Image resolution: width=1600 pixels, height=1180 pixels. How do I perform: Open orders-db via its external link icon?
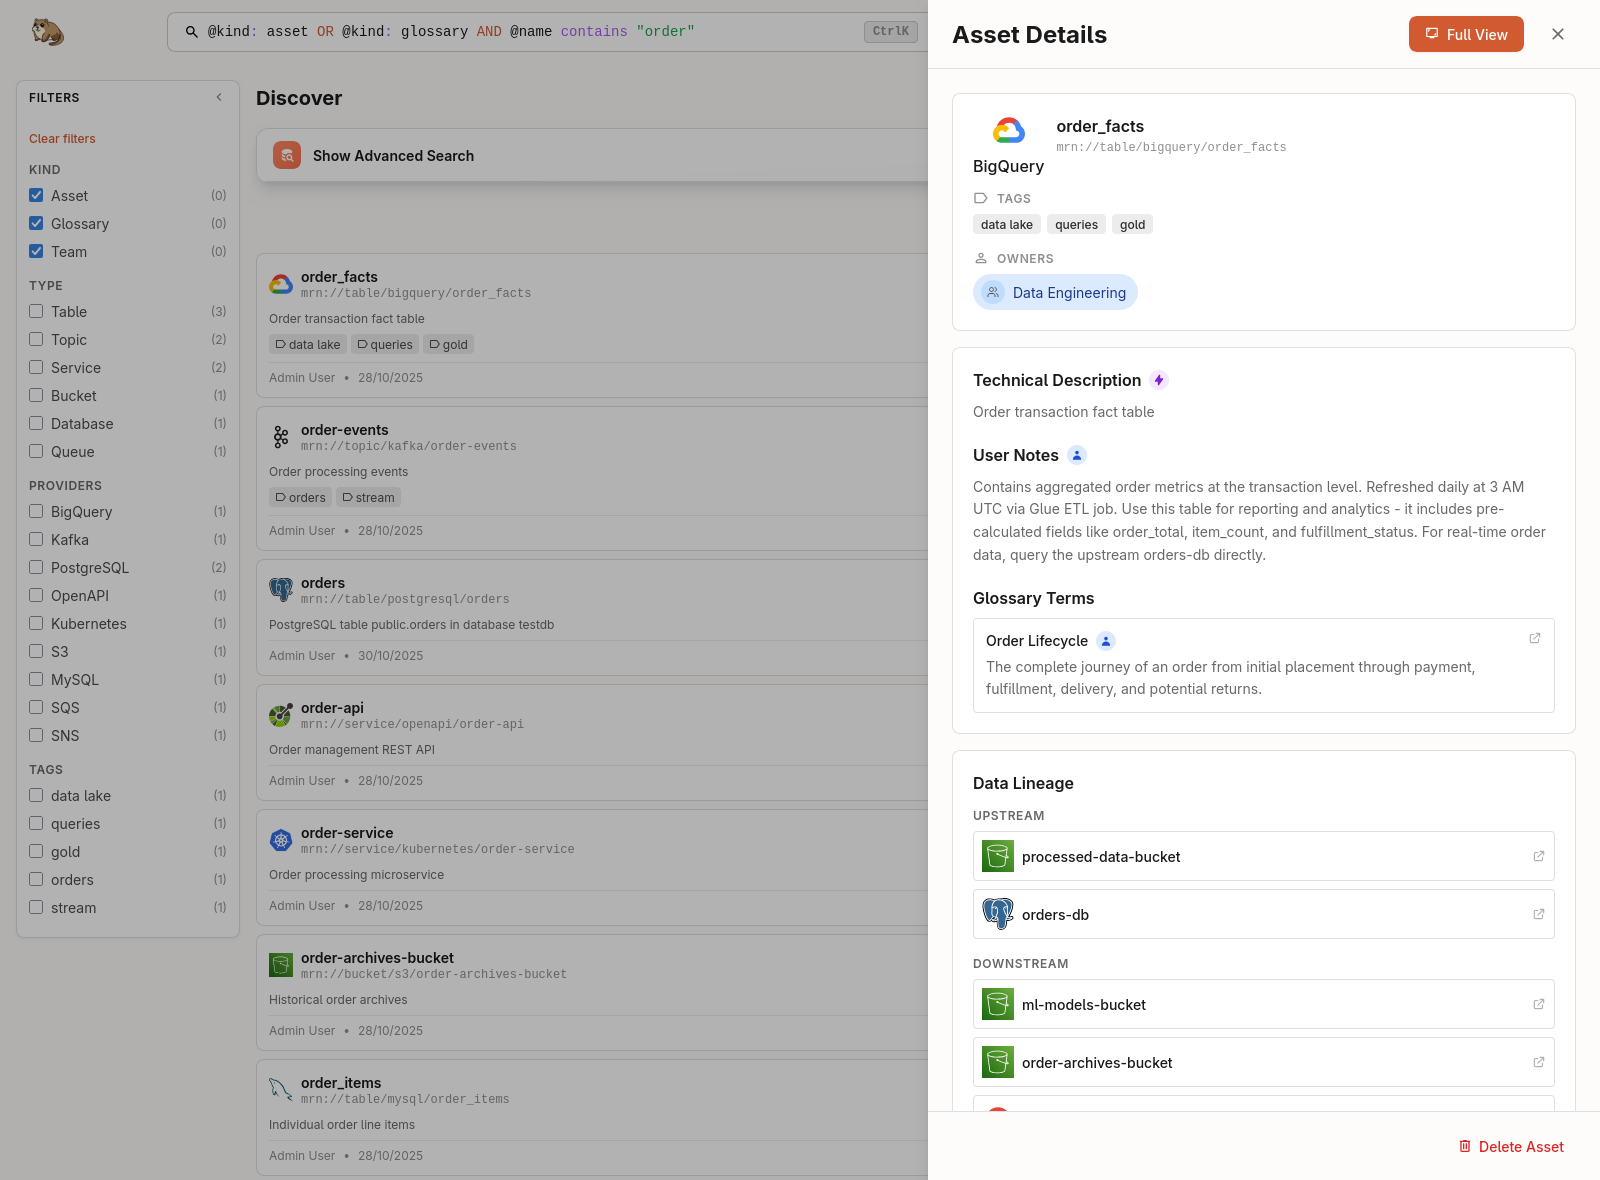(1537, 914)
